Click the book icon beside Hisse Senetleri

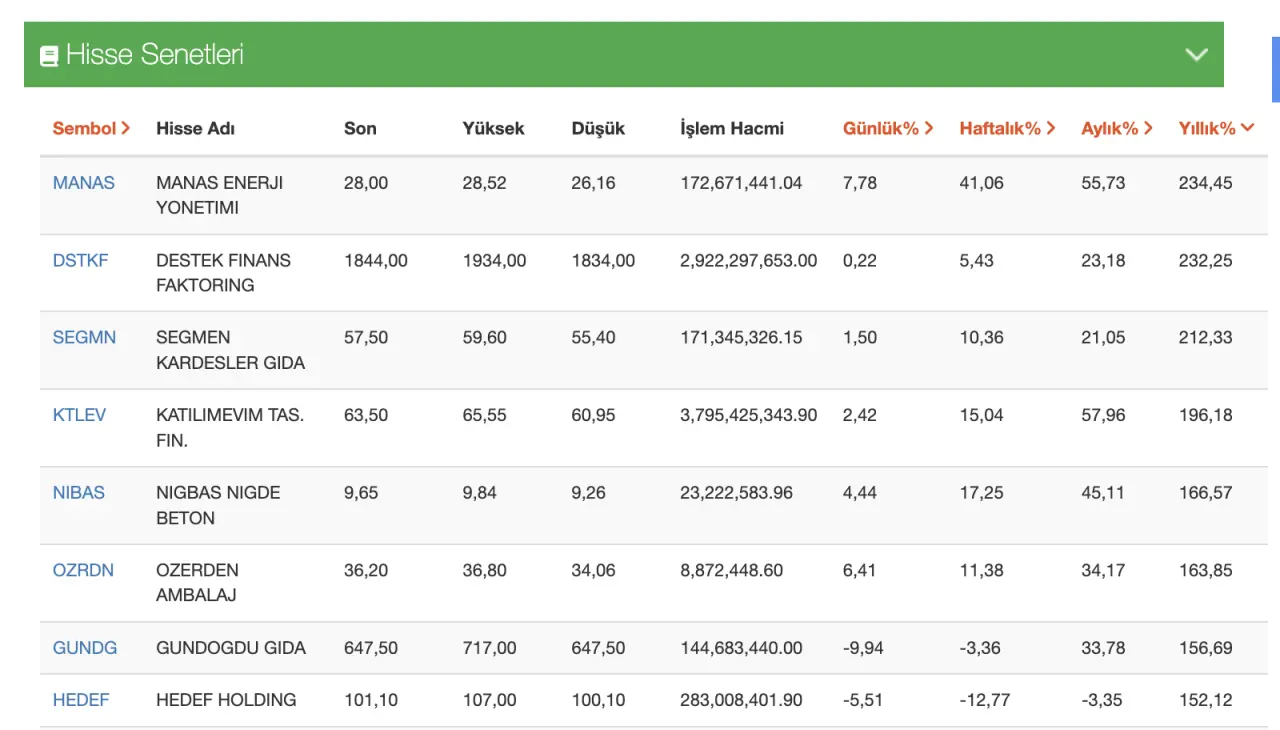[x=49, y=56]
